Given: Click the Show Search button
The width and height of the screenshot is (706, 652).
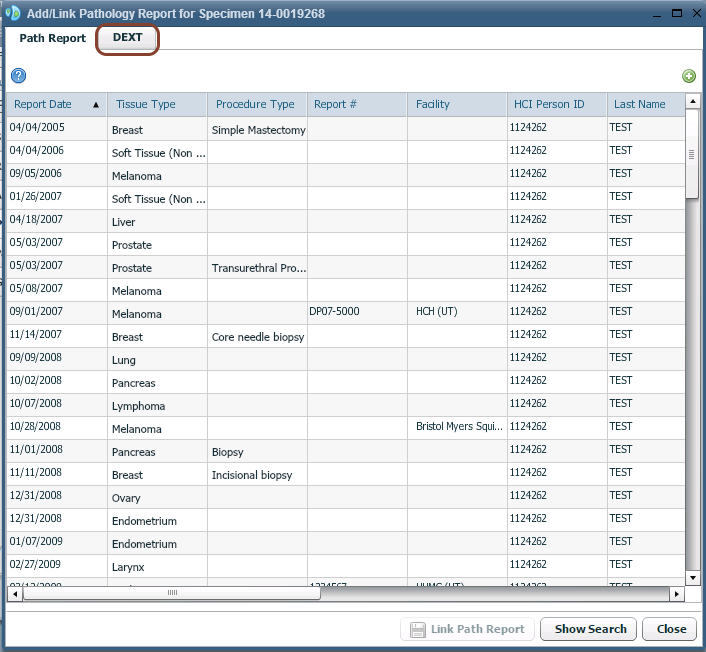Looking at the screenshot, I should coord(588,629).
